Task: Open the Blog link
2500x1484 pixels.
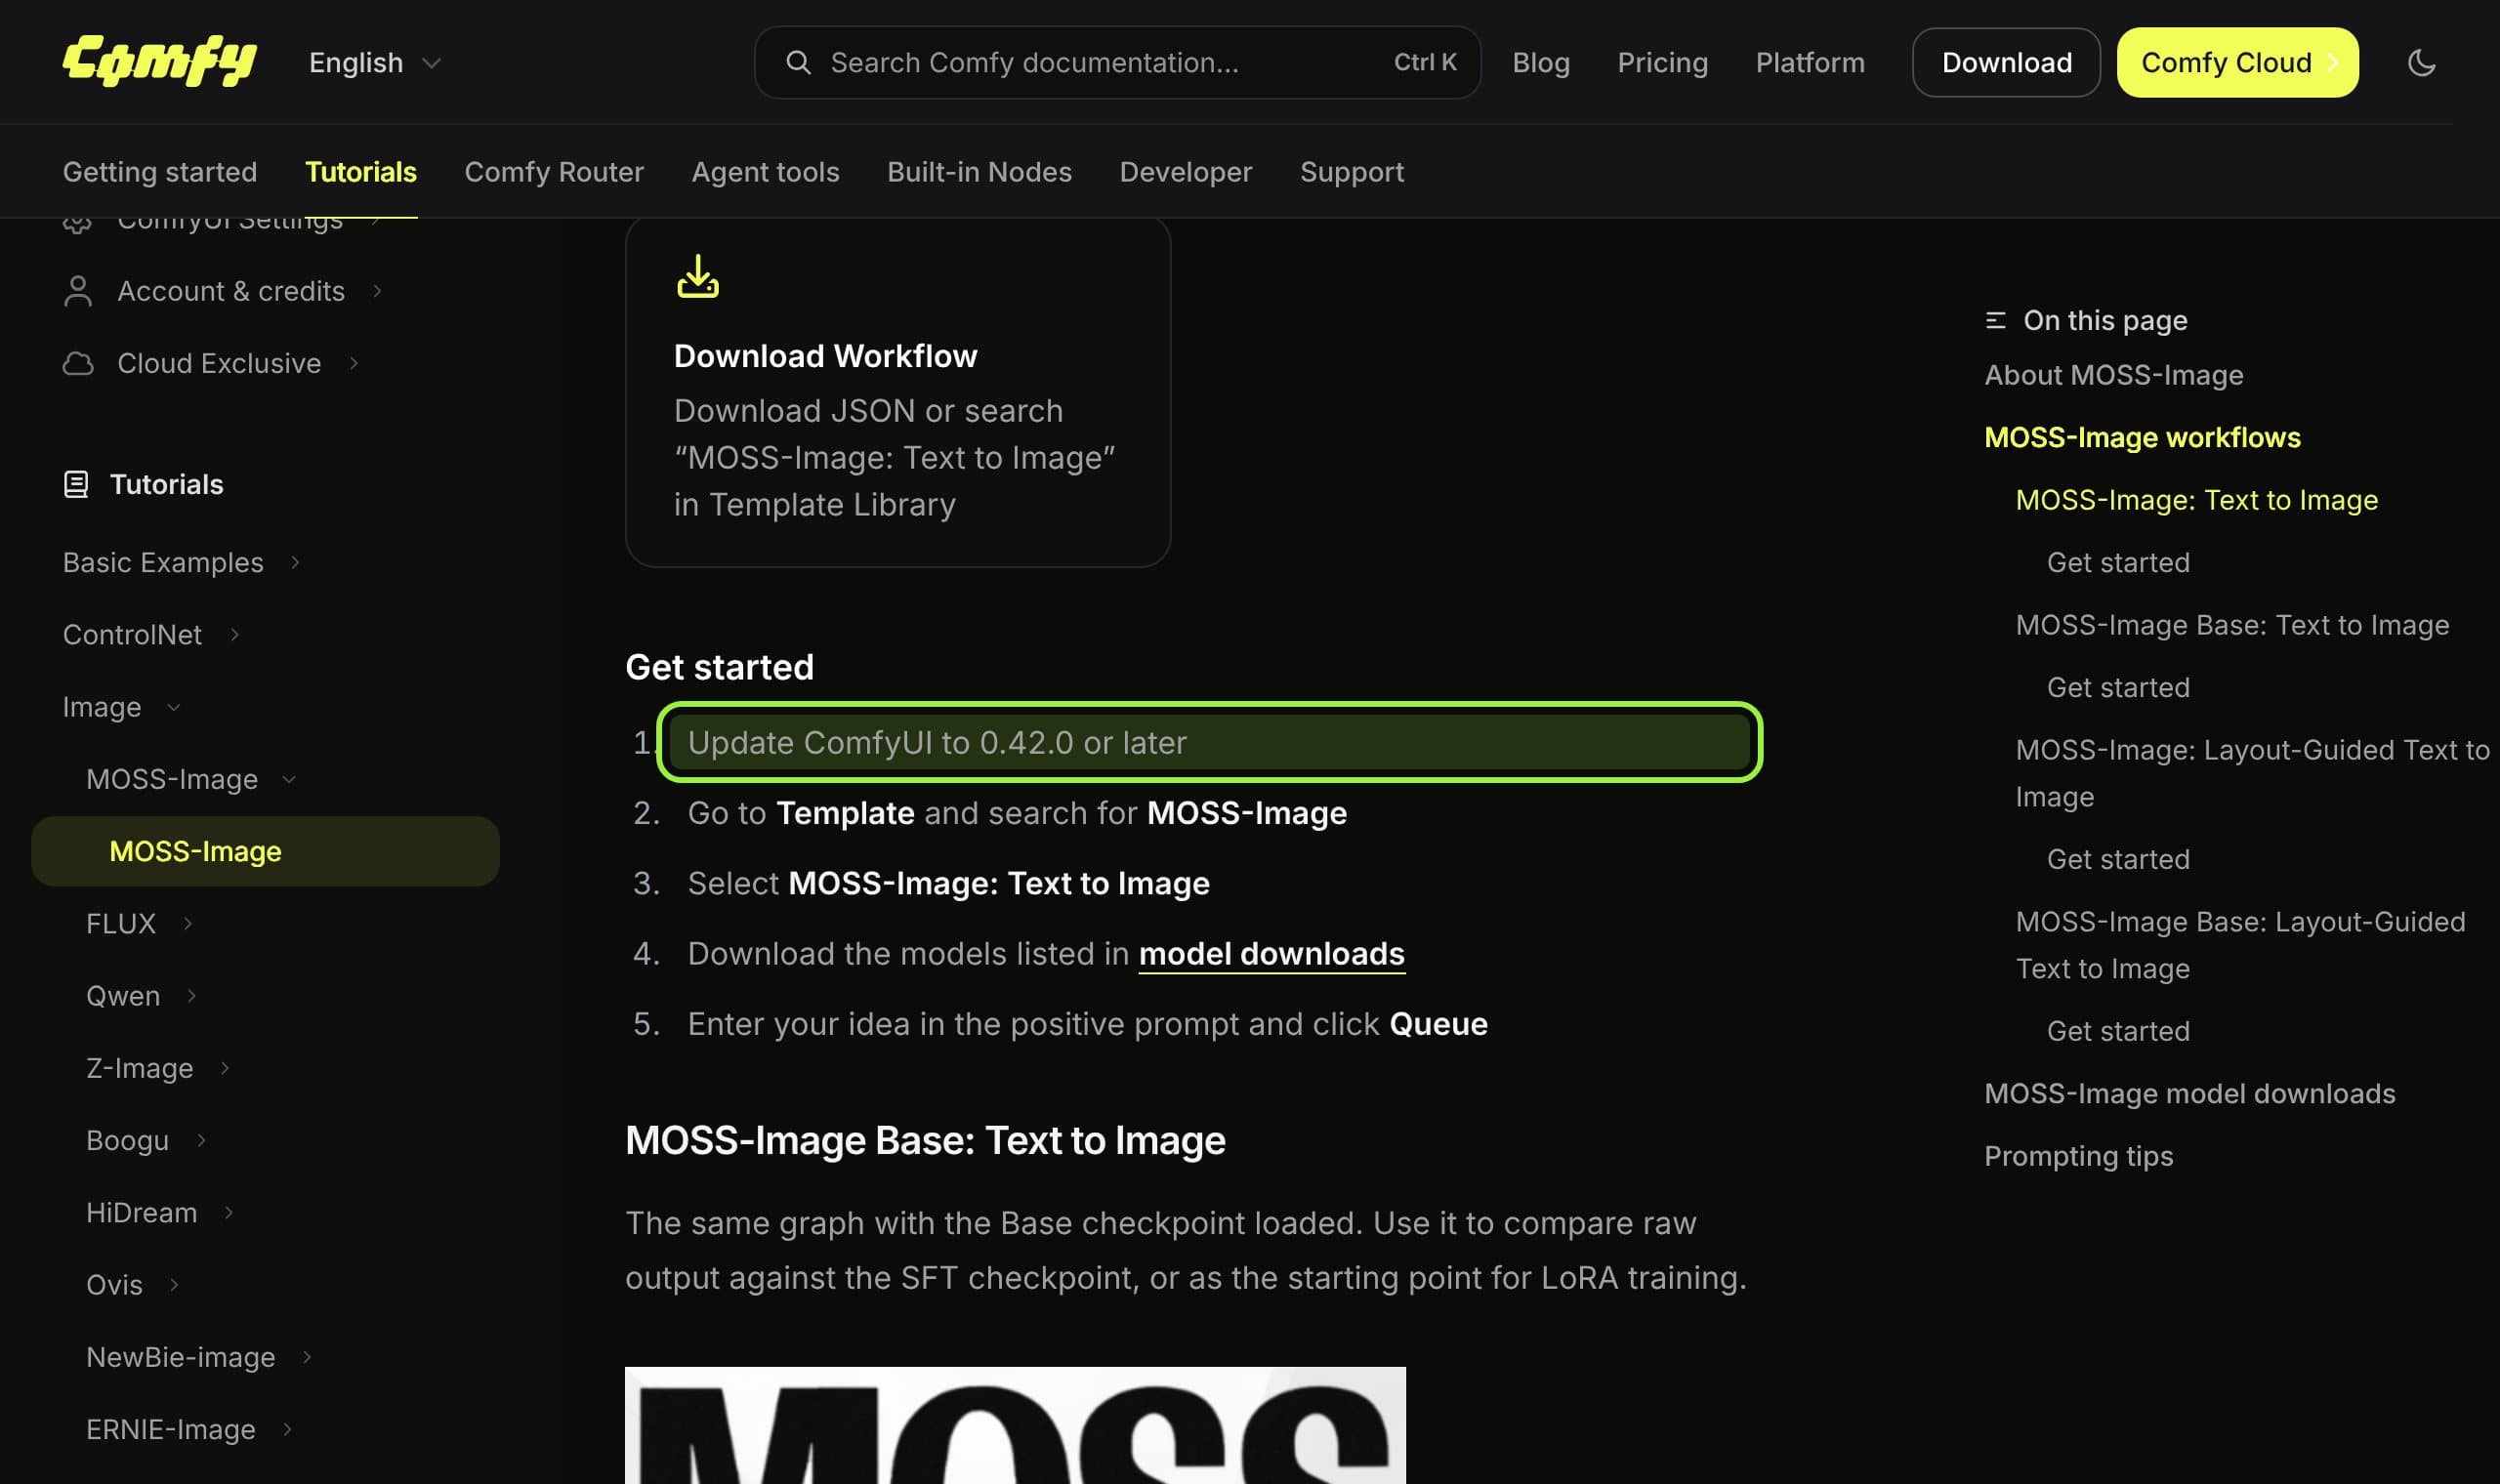Action: pos(1541,62)
